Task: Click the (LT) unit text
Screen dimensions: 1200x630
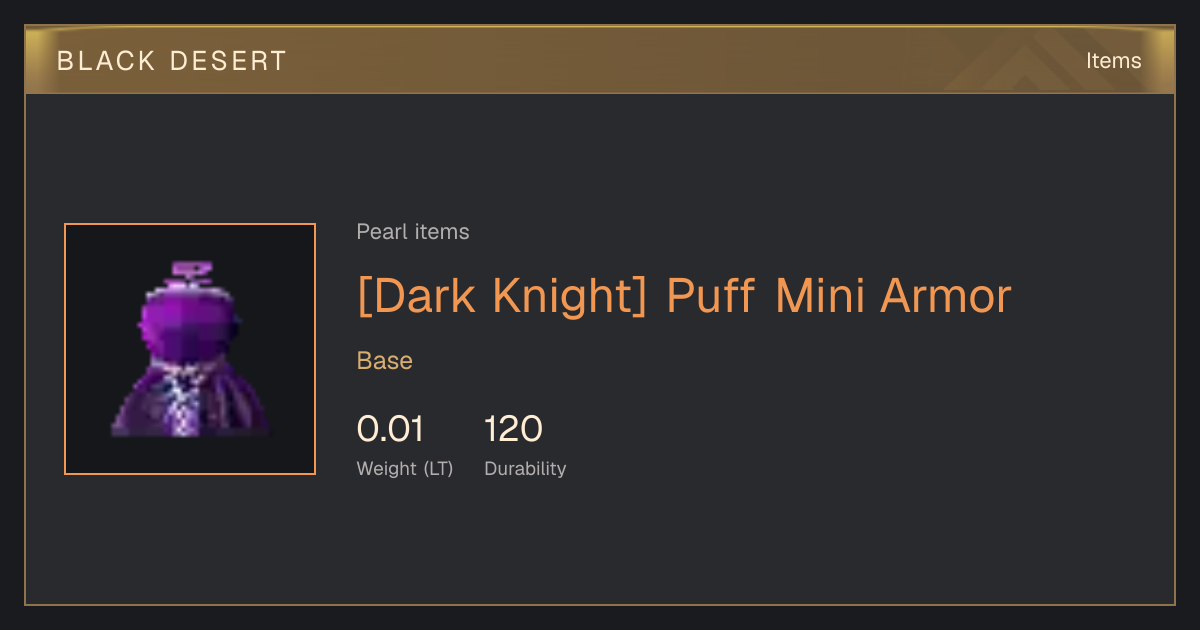Action: coord(438,469)
